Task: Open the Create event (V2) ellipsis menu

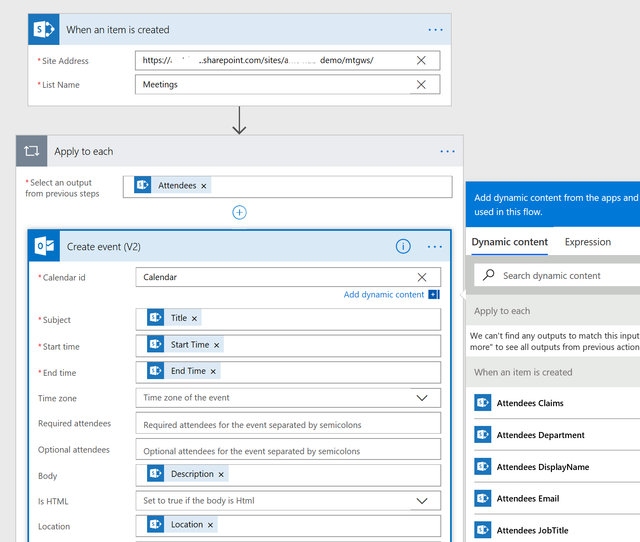Action: [x=434, y=247]
